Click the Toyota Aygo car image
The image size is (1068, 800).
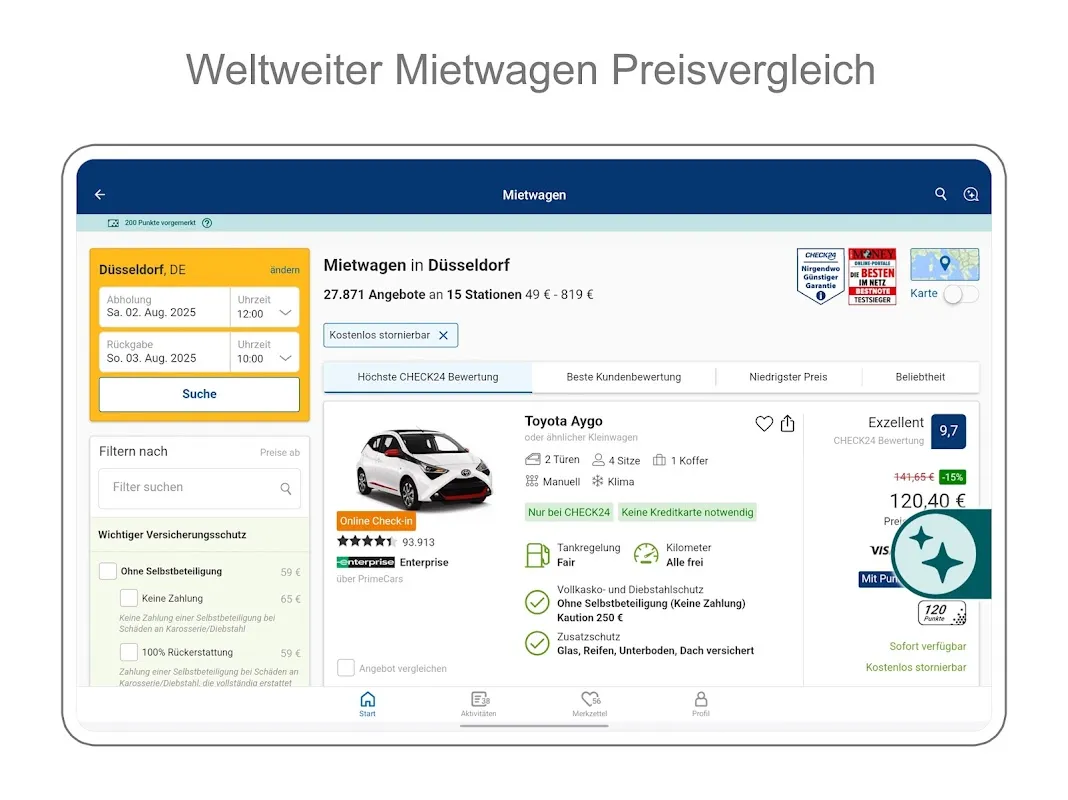pos(423,469)
